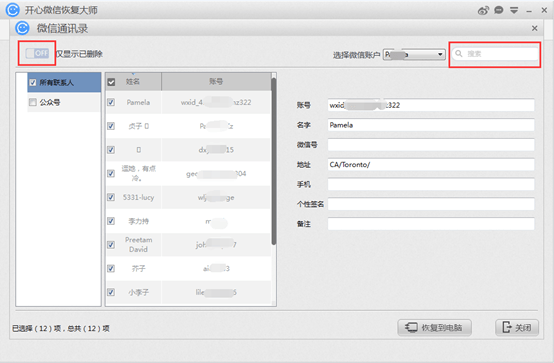Image resolution: width=554 pixels, height=363 pixels.
Task: Uncheck the Pamela contact checkbox
Action: click(x=111, y=102)
